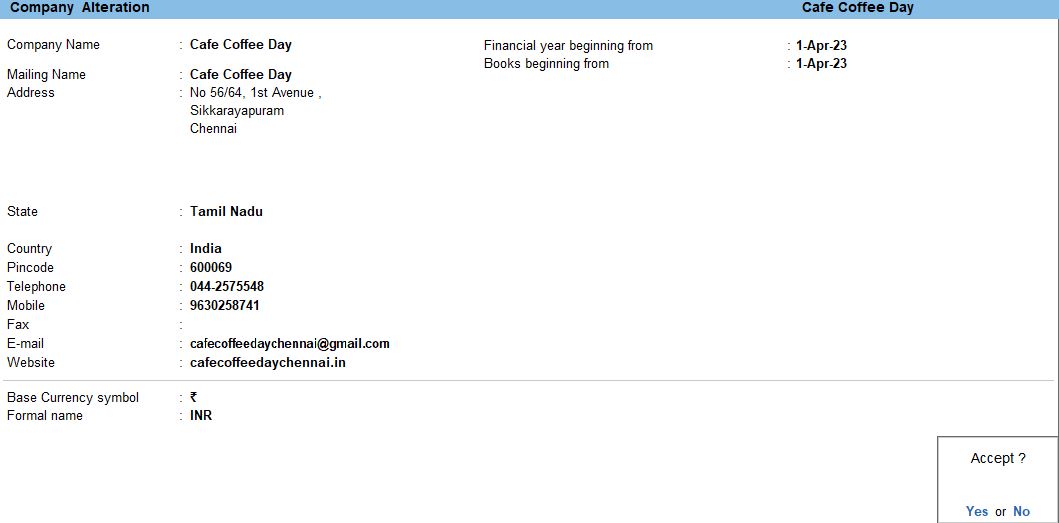This screenshot has height=523, width=1059.
Task: Choose No in the Accept prompt
Action: pos(1021,512)
